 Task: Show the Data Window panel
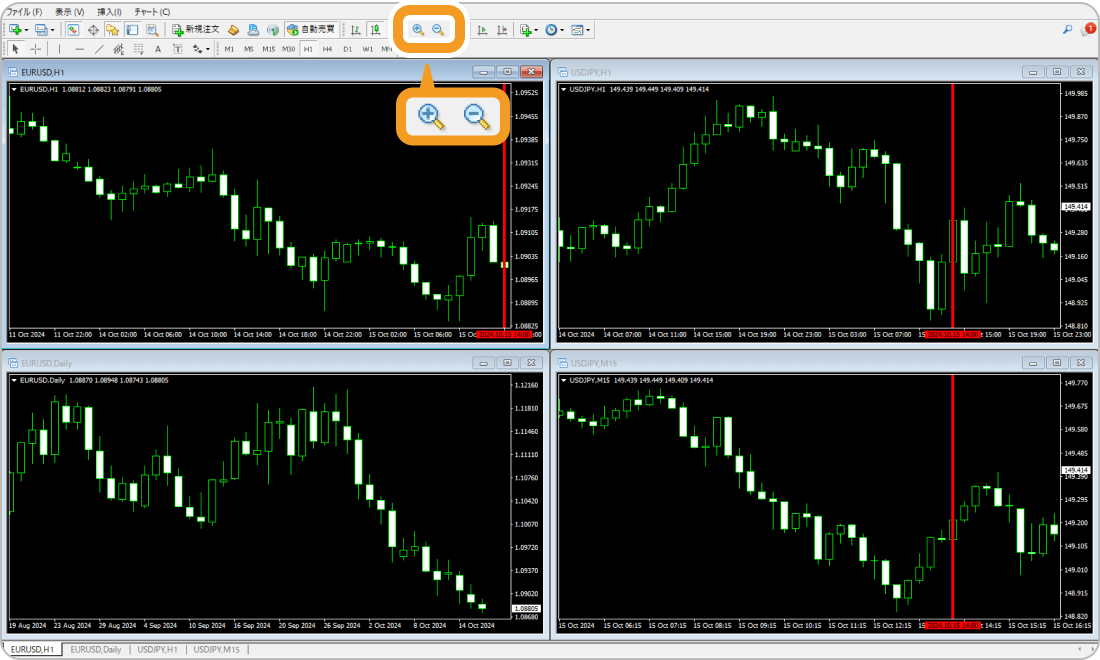click(93, 29)
